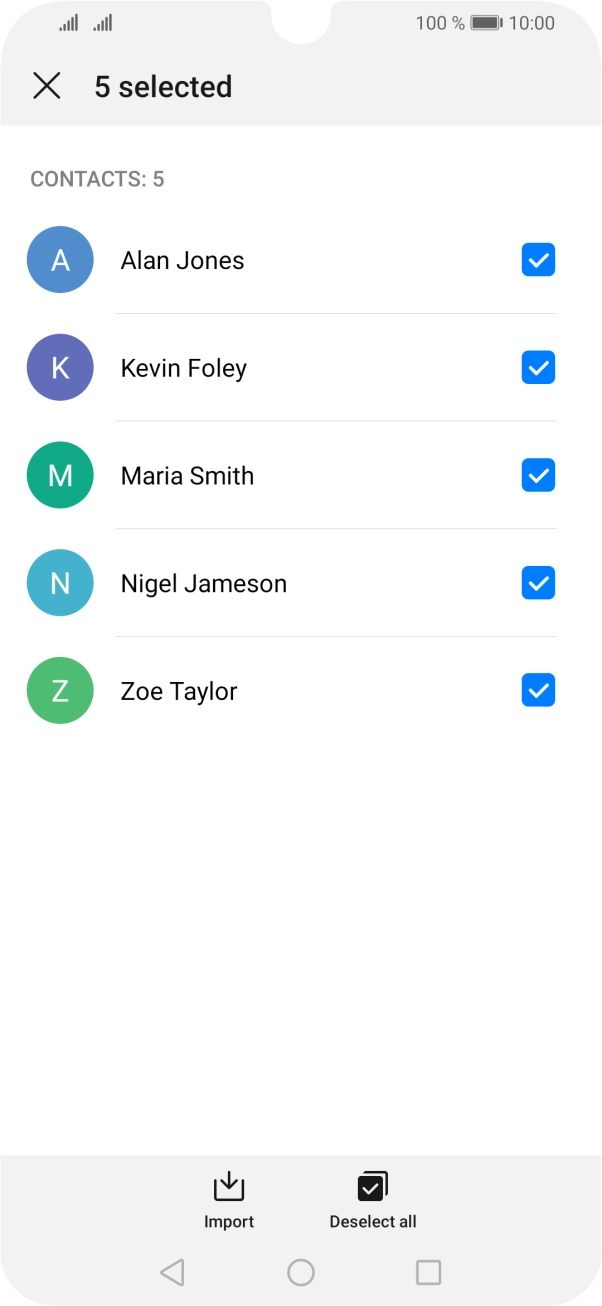Screen dimensions: 602x1306
Task: Select the Maria Smith contact name
Action: point(187,476)
